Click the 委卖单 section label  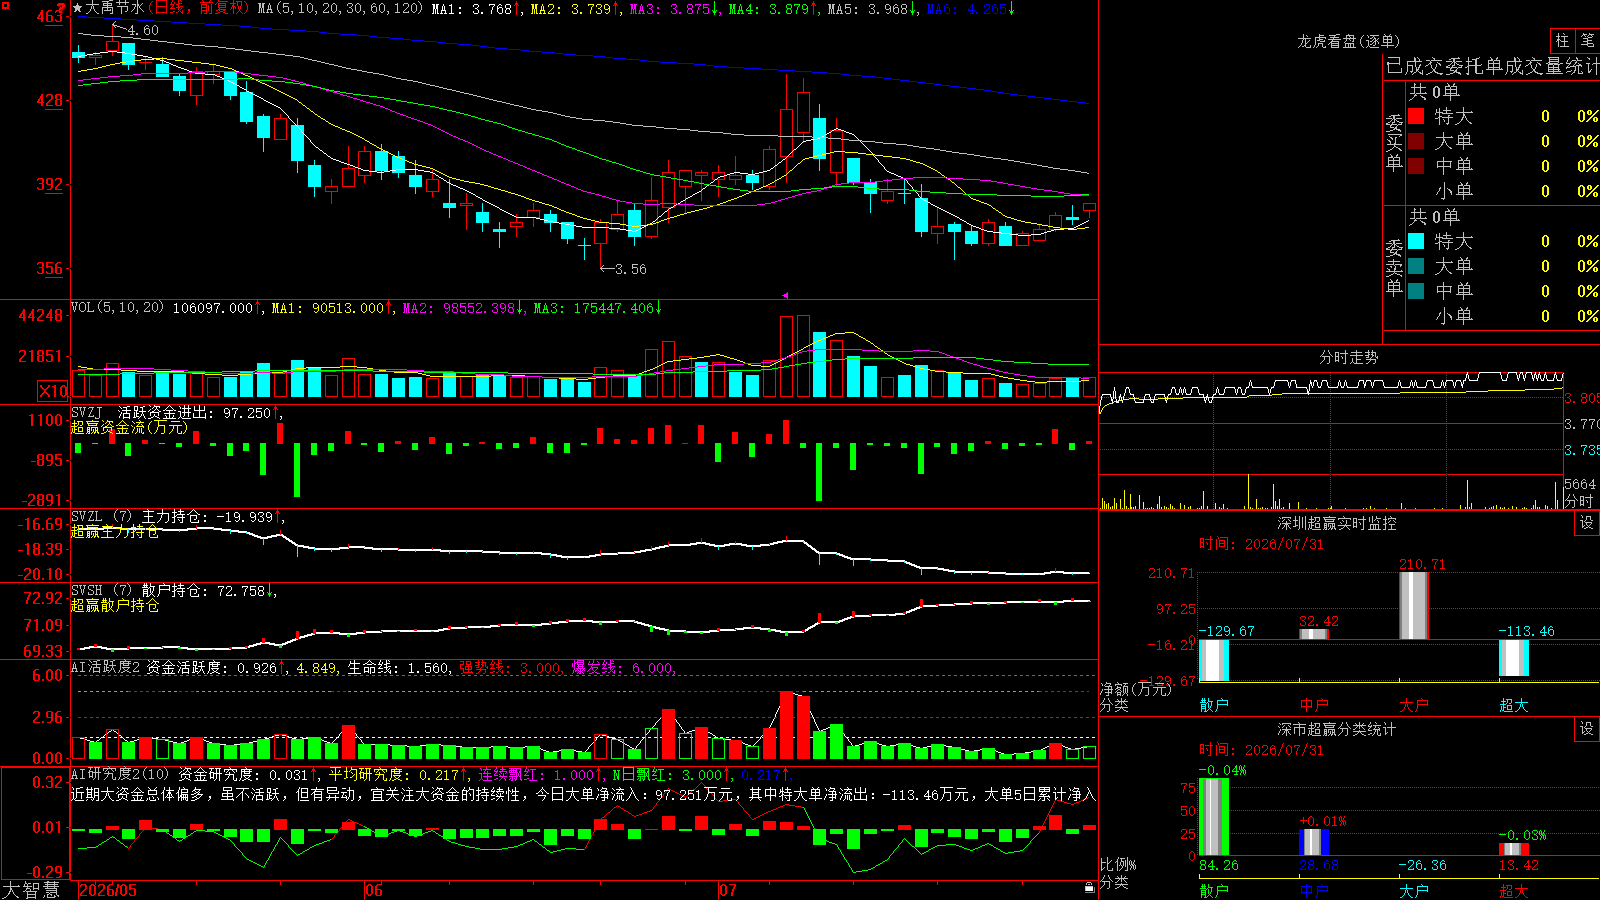[x=1394, y=267]
